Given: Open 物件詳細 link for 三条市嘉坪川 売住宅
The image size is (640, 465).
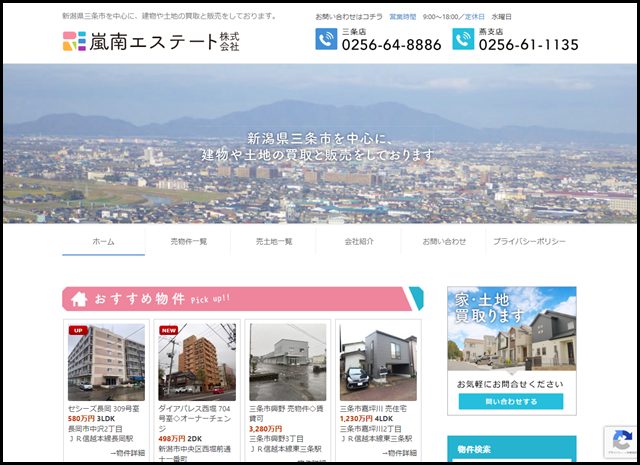Looking at the screenshot, I should [399, 453].
